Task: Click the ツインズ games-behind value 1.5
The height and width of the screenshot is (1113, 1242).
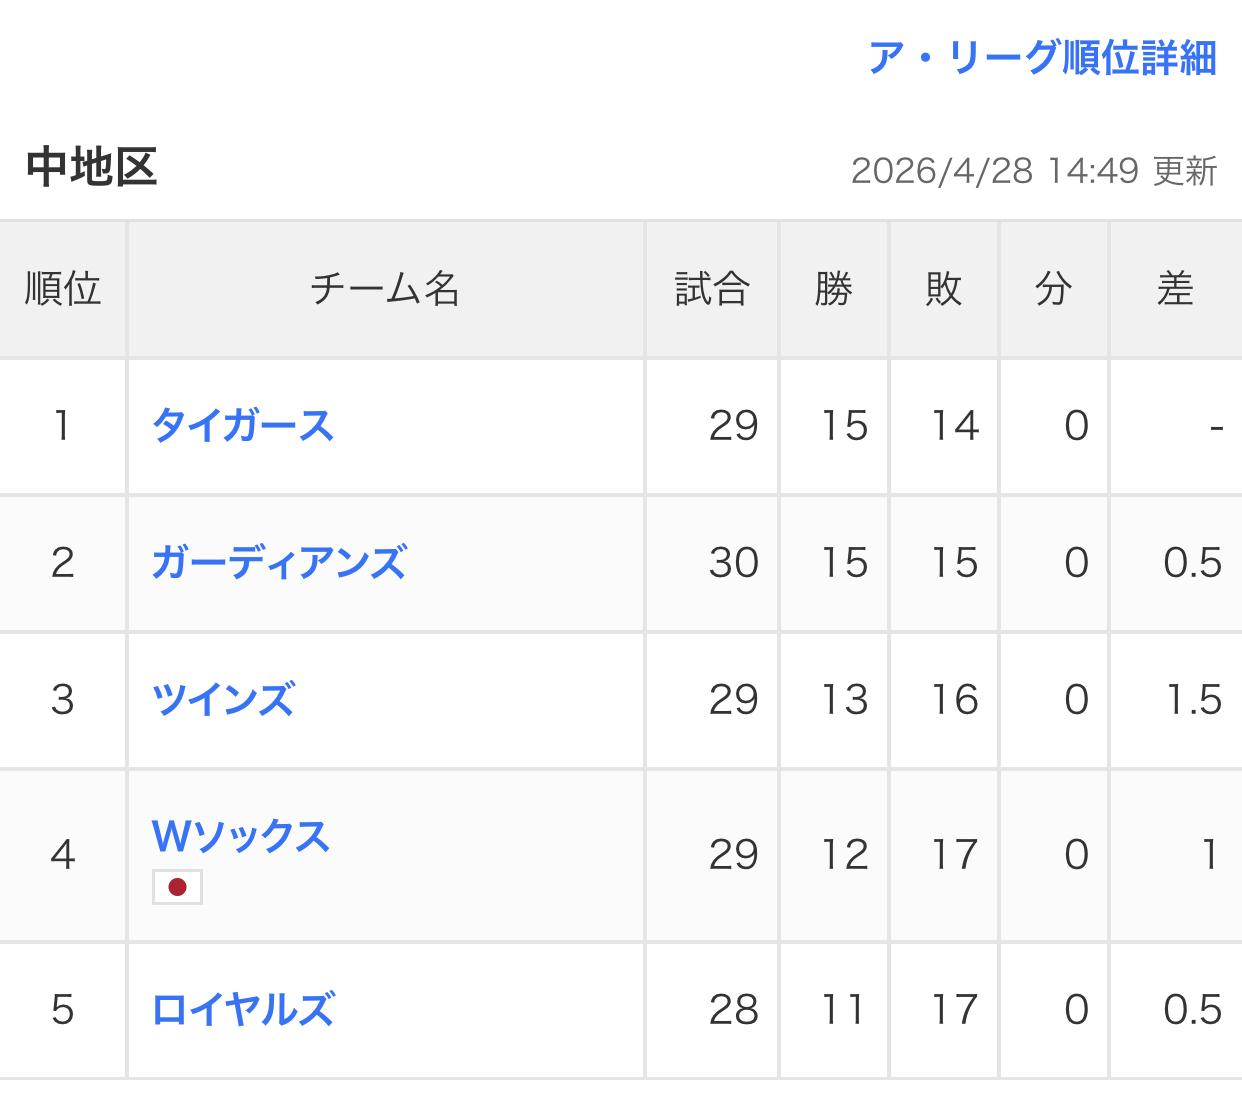Action: coord(1194,700)
